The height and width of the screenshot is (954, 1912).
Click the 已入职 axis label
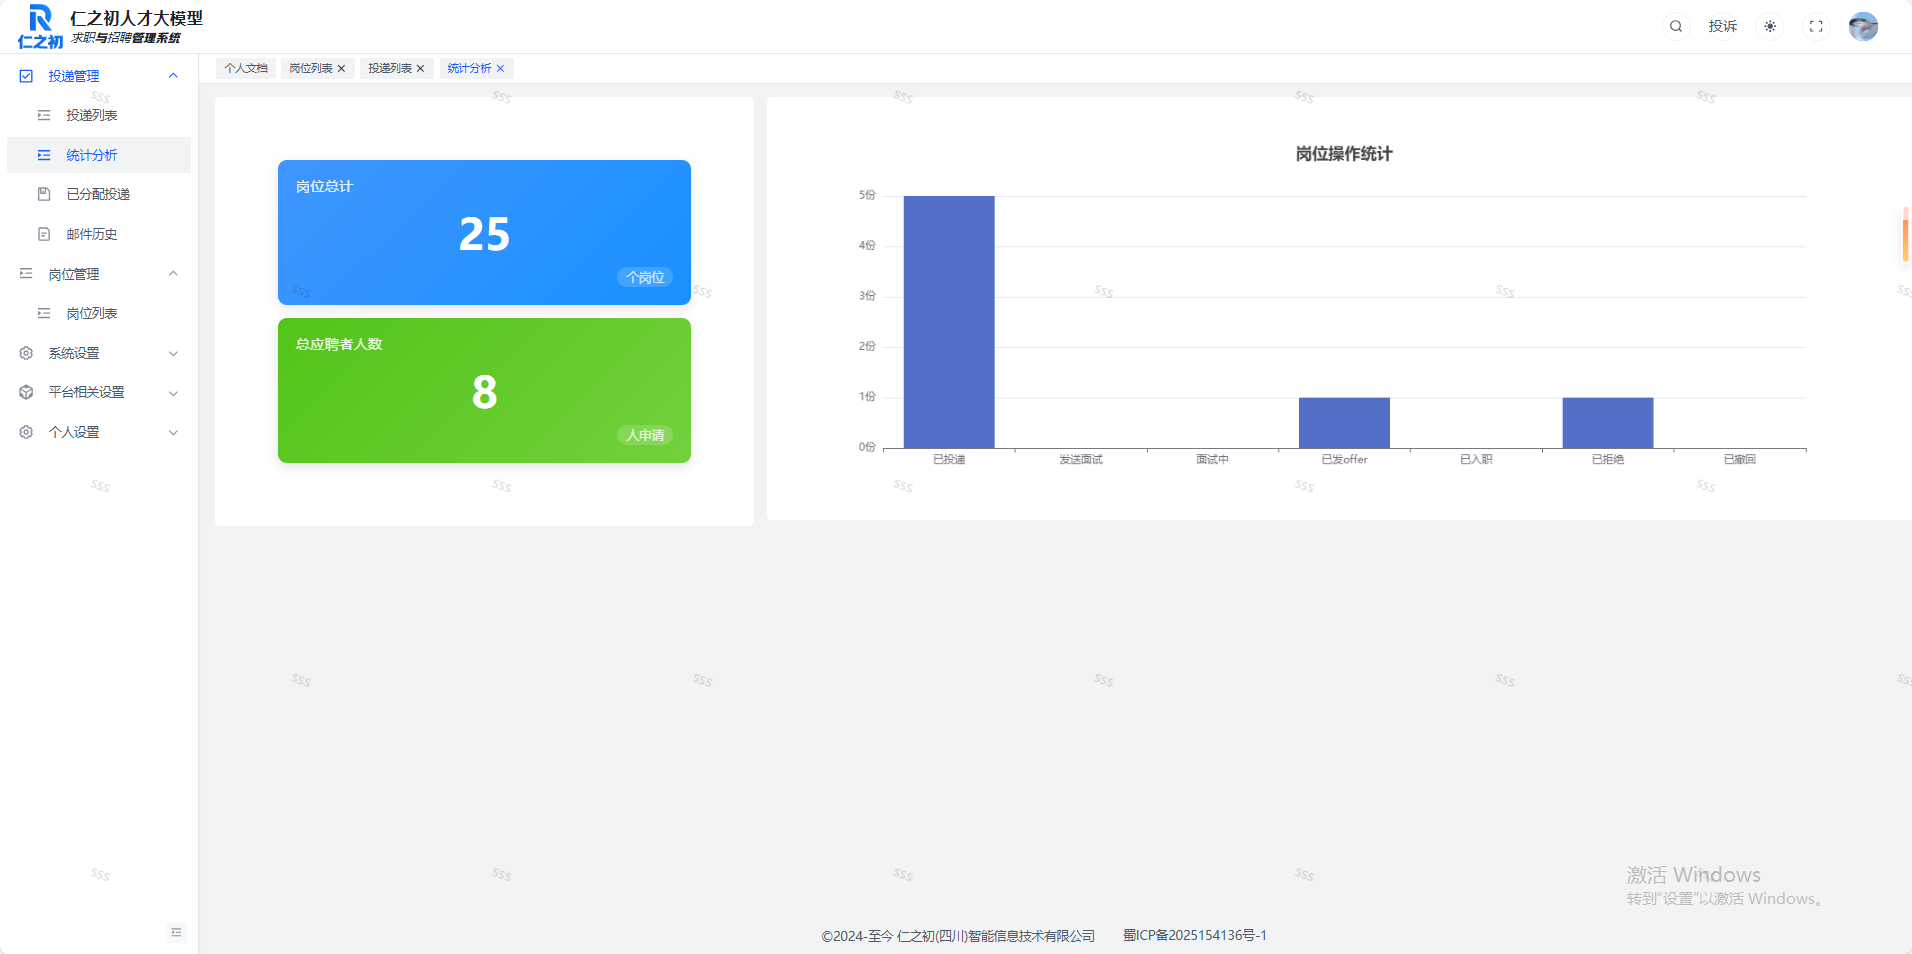pos(1476,459)
